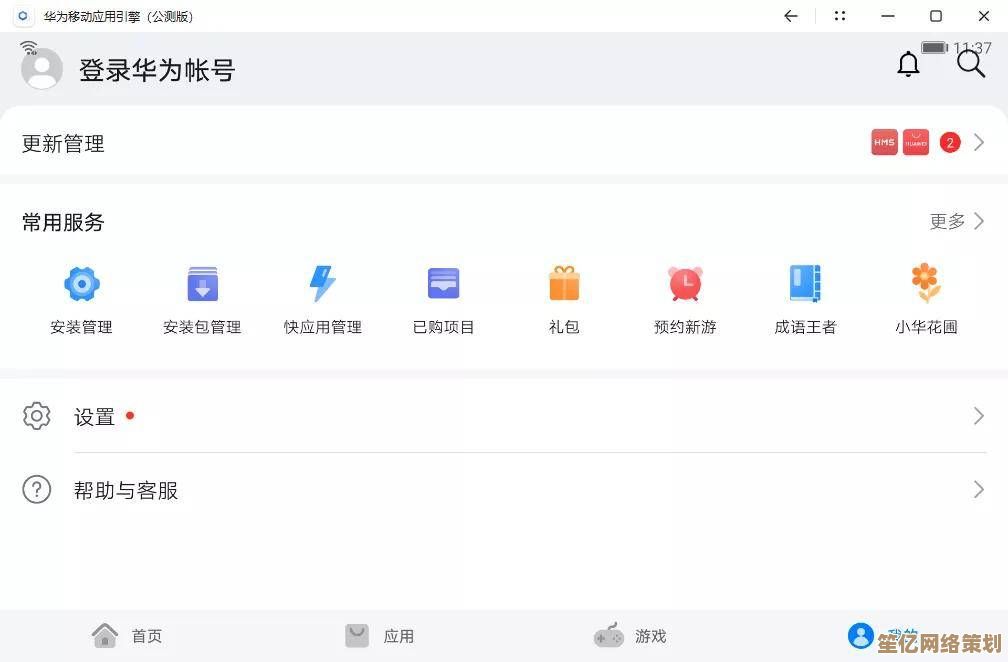Switch to the 应用 apps tab
The height and width of the screenshot is (662, 1008).
point(379,636)
